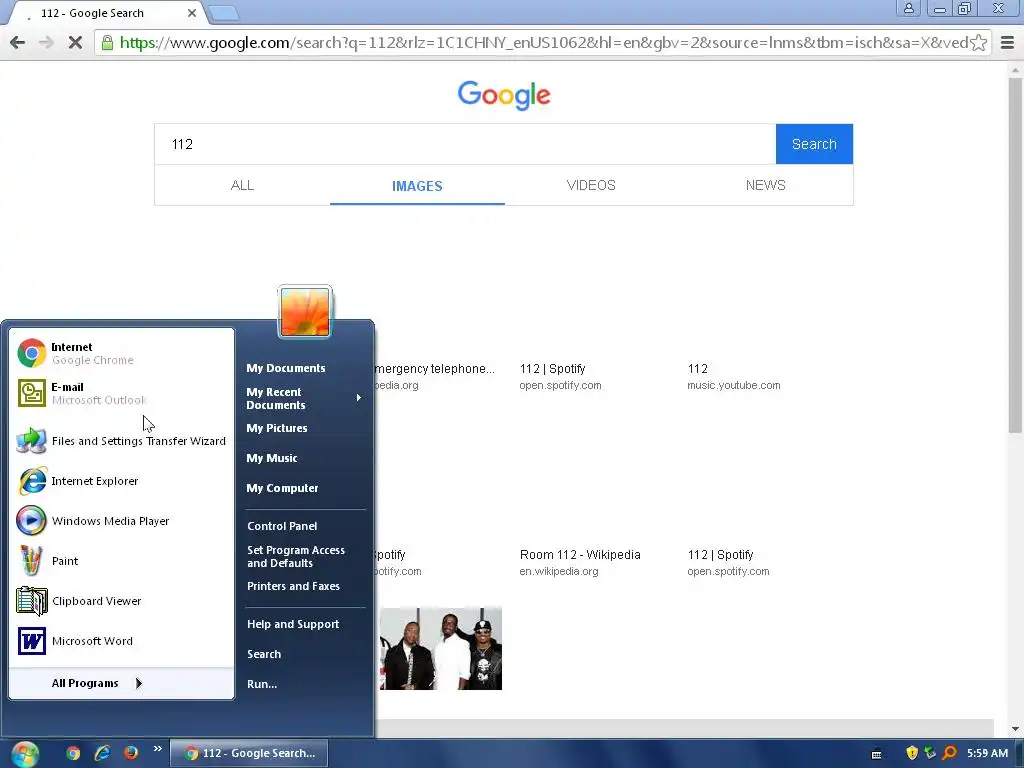This screenshot has width=1024, height=768.
Task: Launch Microsoft Word from the Start menu
Action: 121,641
